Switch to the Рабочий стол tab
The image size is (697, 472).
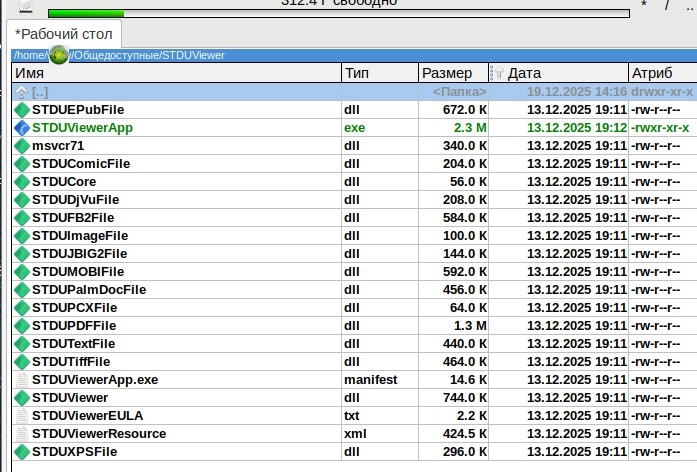point(65,35)
